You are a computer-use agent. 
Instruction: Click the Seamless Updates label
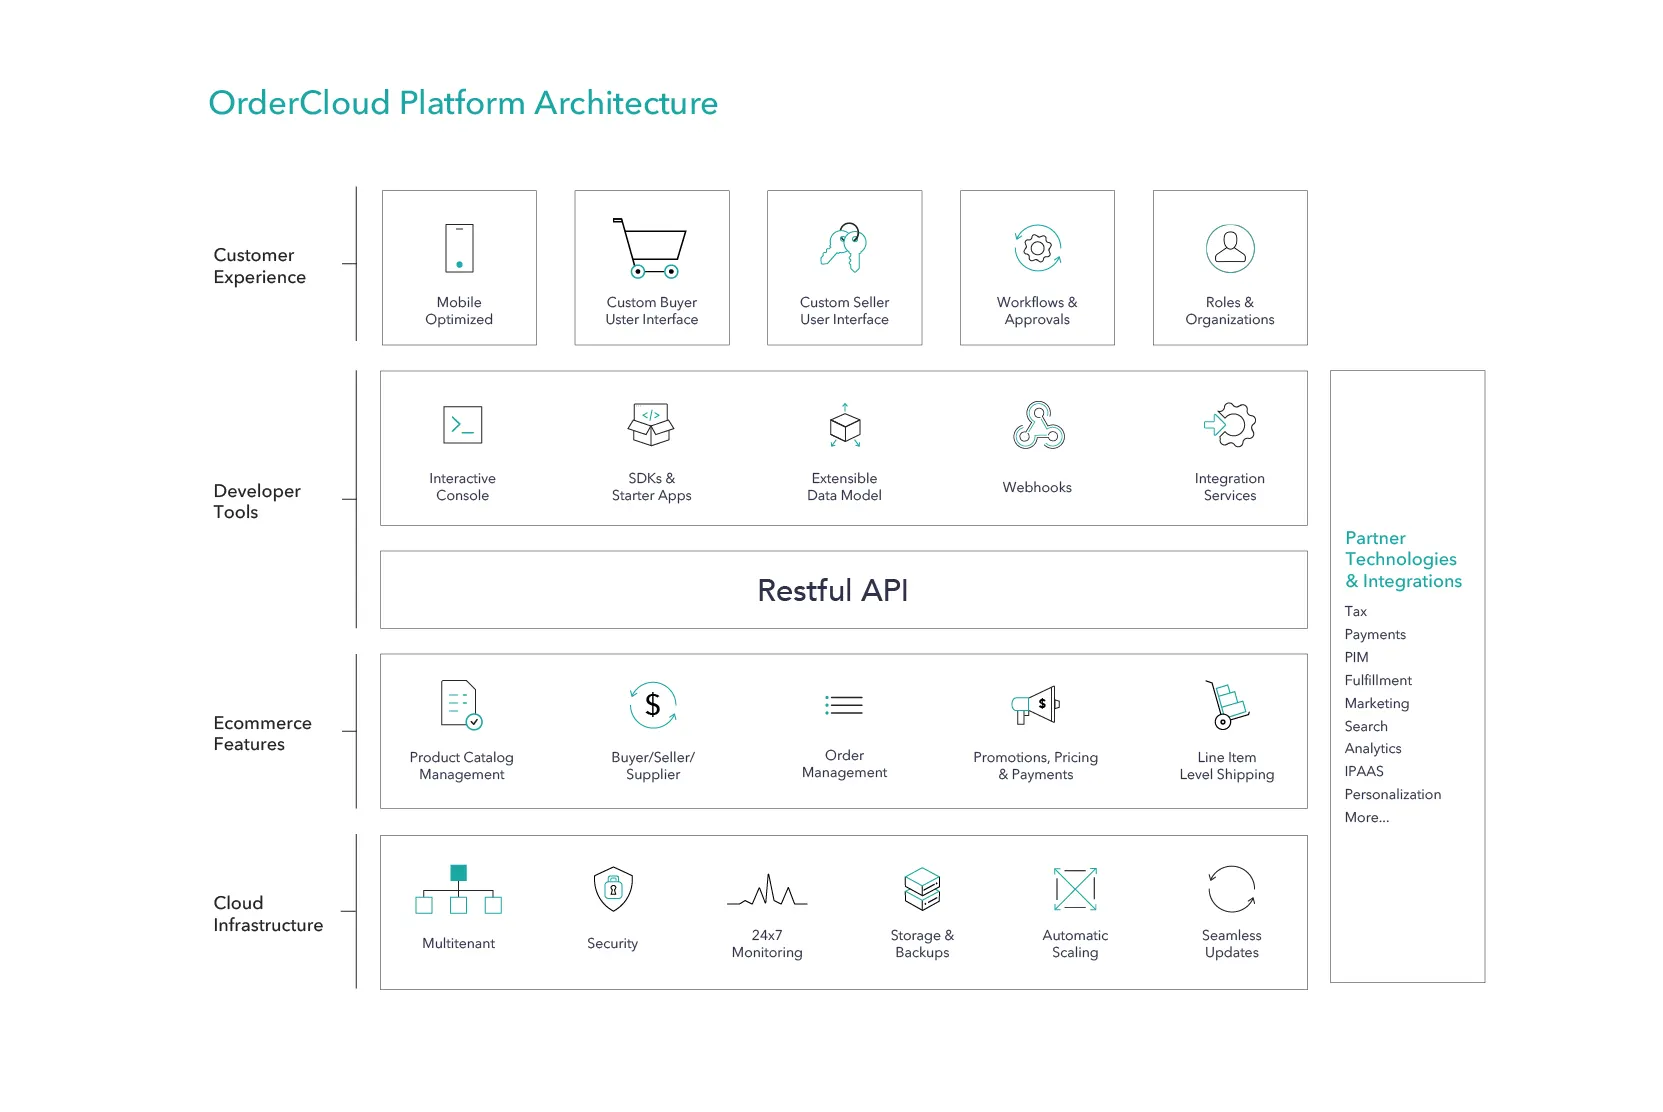click(x=1232, y=944)
